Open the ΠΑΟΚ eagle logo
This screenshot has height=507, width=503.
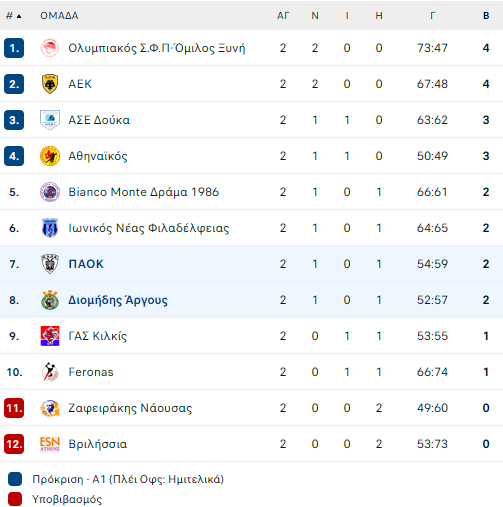point(50,264)
